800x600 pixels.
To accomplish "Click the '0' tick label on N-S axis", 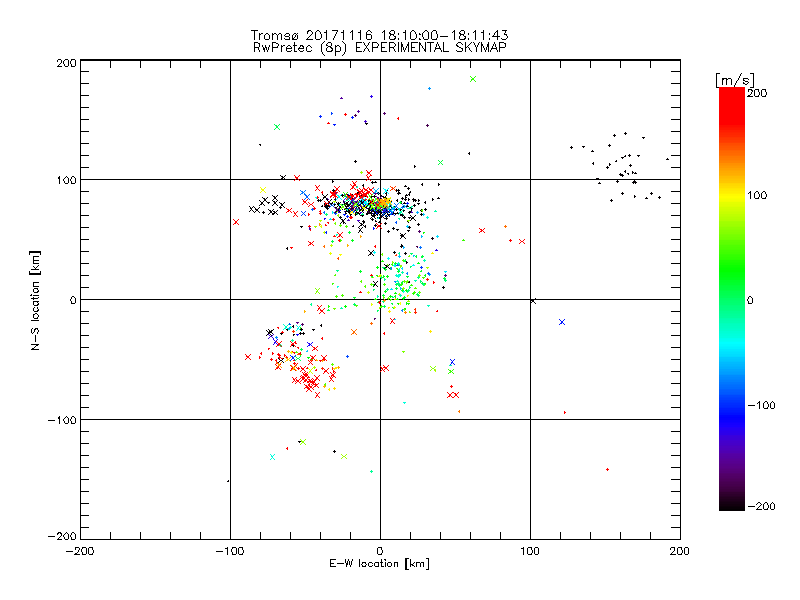I will click(73, 300).
